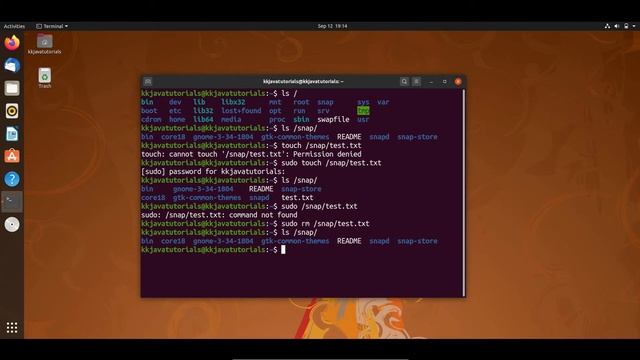Close the terminal window
This screenshot has height=360, width=640.
pos(458,82)
